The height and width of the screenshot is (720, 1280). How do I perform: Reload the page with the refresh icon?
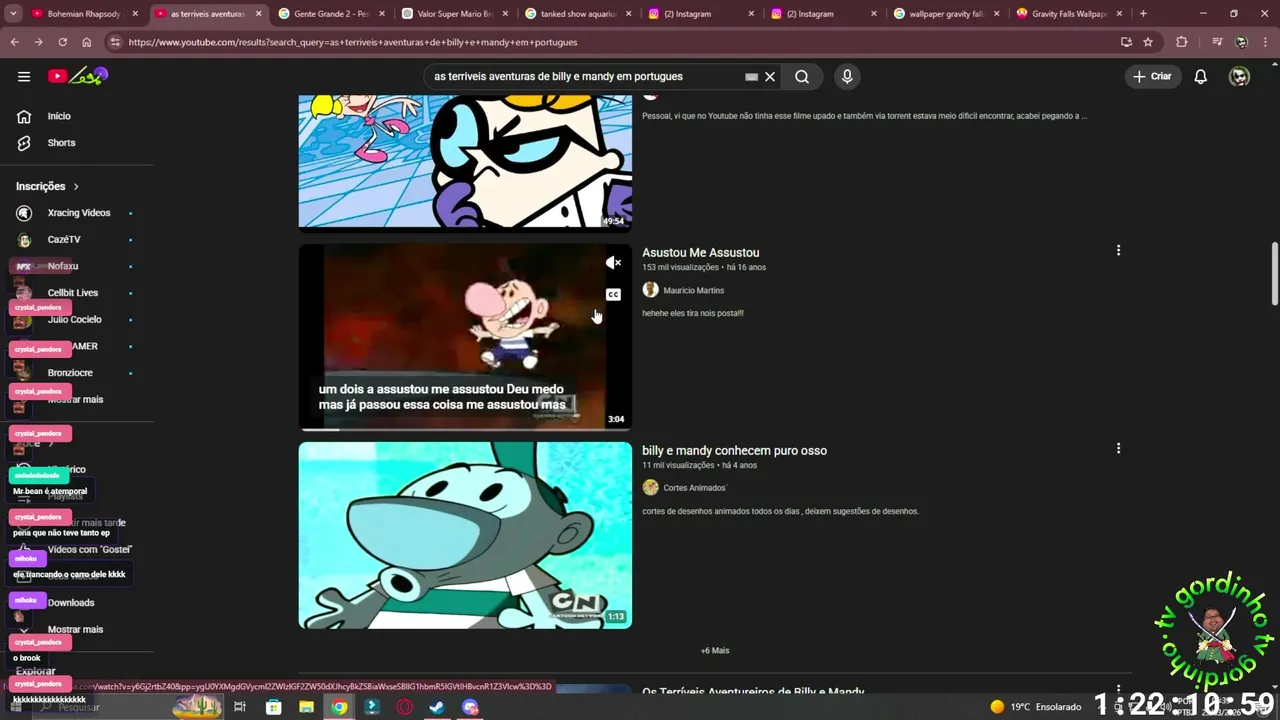click(62, 42)
